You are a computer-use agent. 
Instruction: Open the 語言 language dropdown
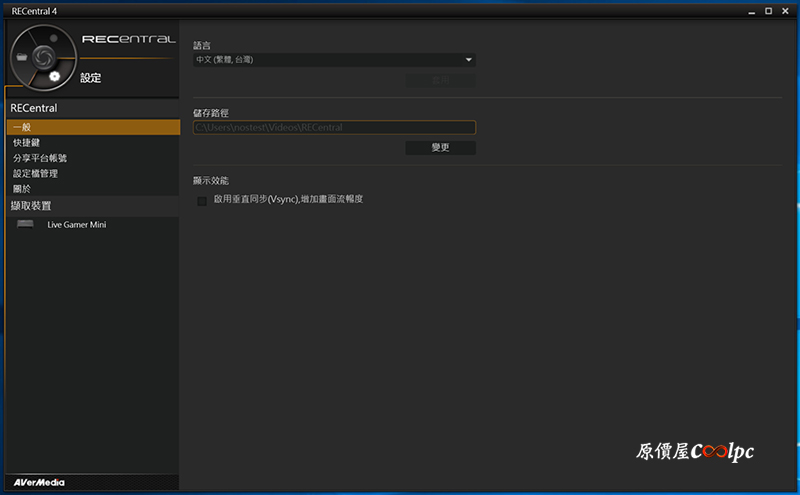tap(334, 60)
